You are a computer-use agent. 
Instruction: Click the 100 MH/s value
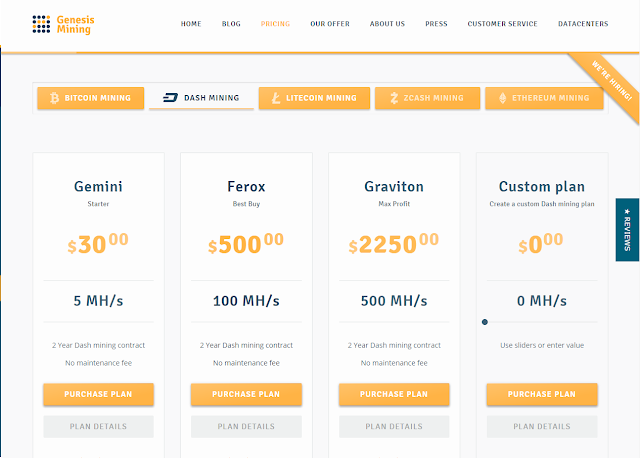[246, 301]
